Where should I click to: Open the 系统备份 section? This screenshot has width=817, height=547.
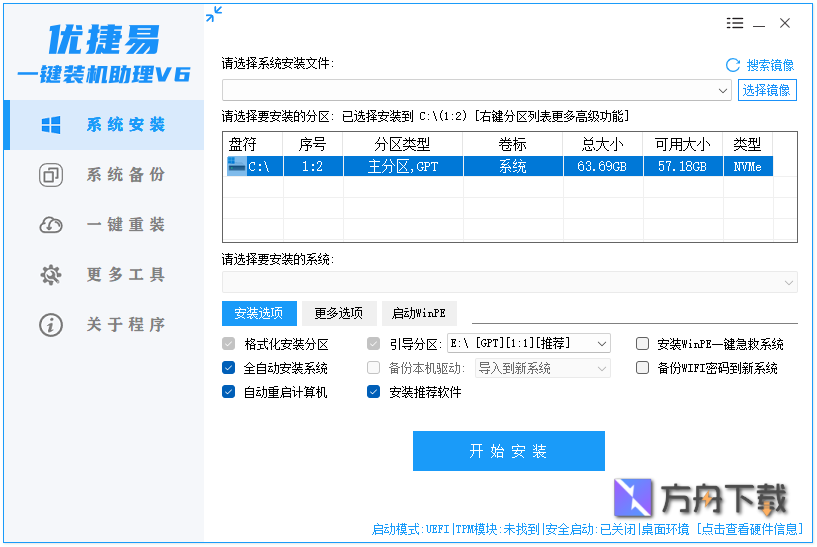point(105,175)
